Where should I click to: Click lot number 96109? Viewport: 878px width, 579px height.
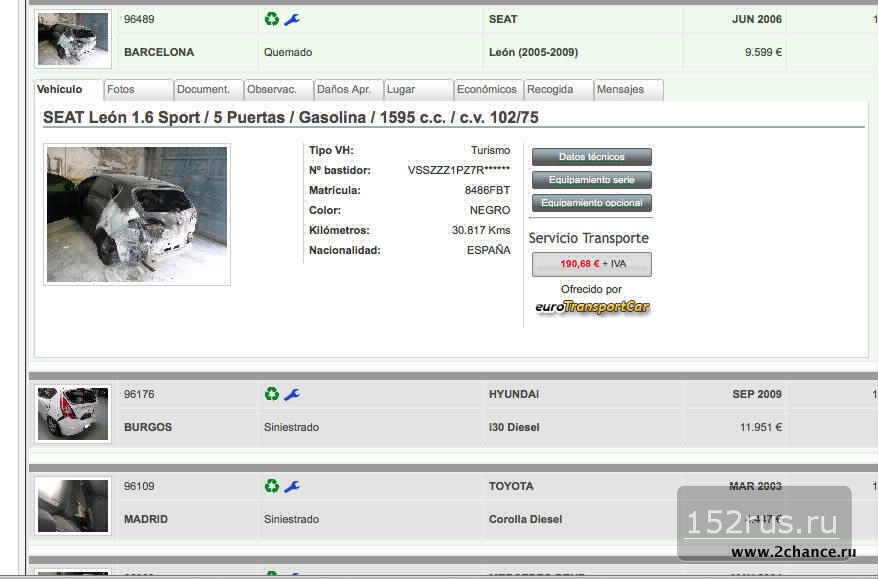click(x=139, y=486)
